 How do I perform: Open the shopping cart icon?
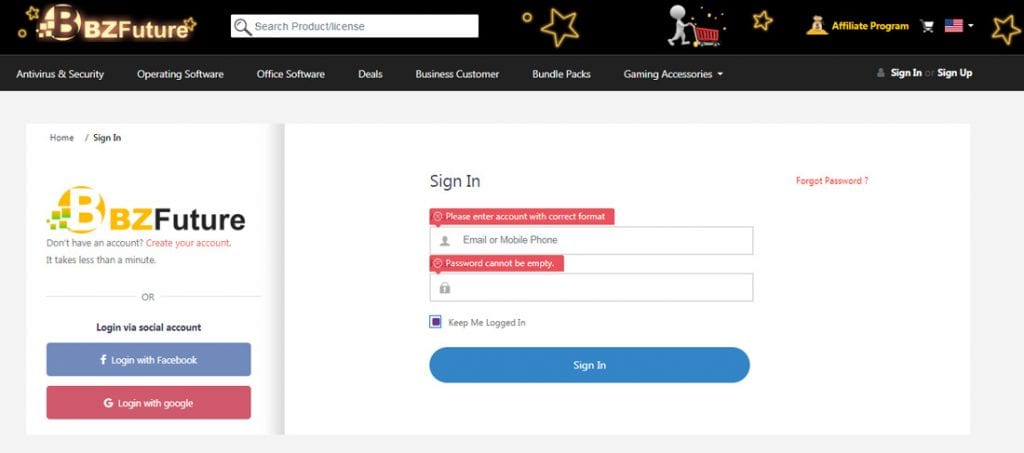927,26
